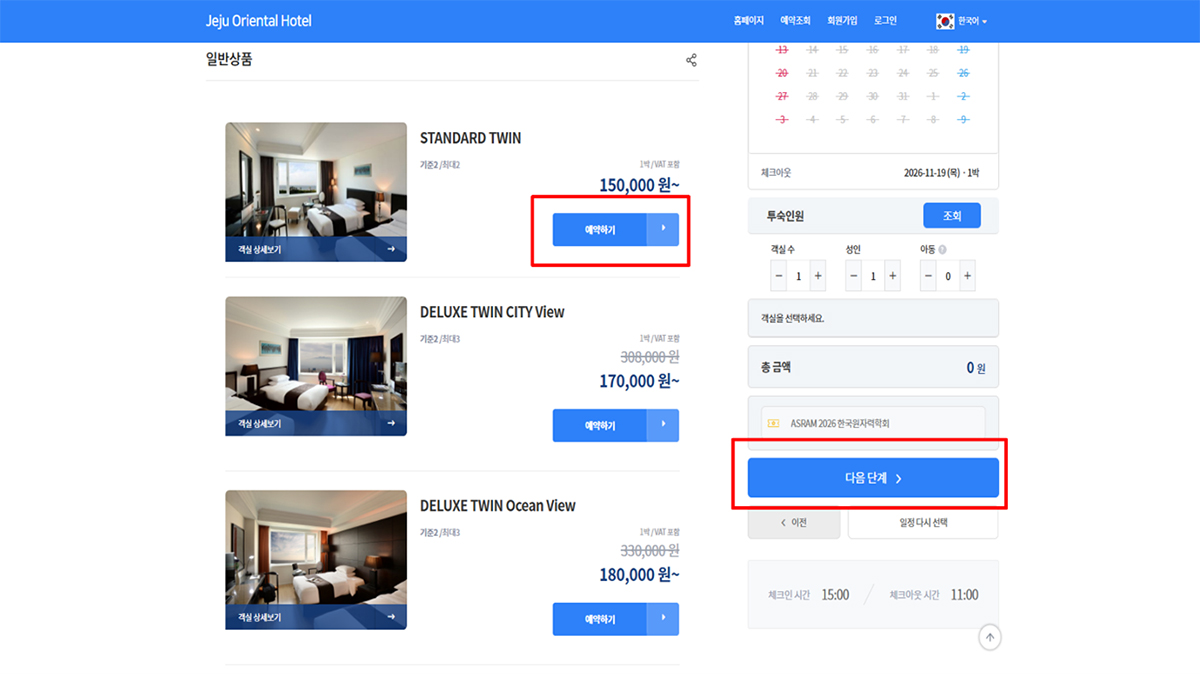Select the ASRAM 2026 한국원자력학회 promotion field
Viewport: 1200px width, 674px height.
[873, 423]
